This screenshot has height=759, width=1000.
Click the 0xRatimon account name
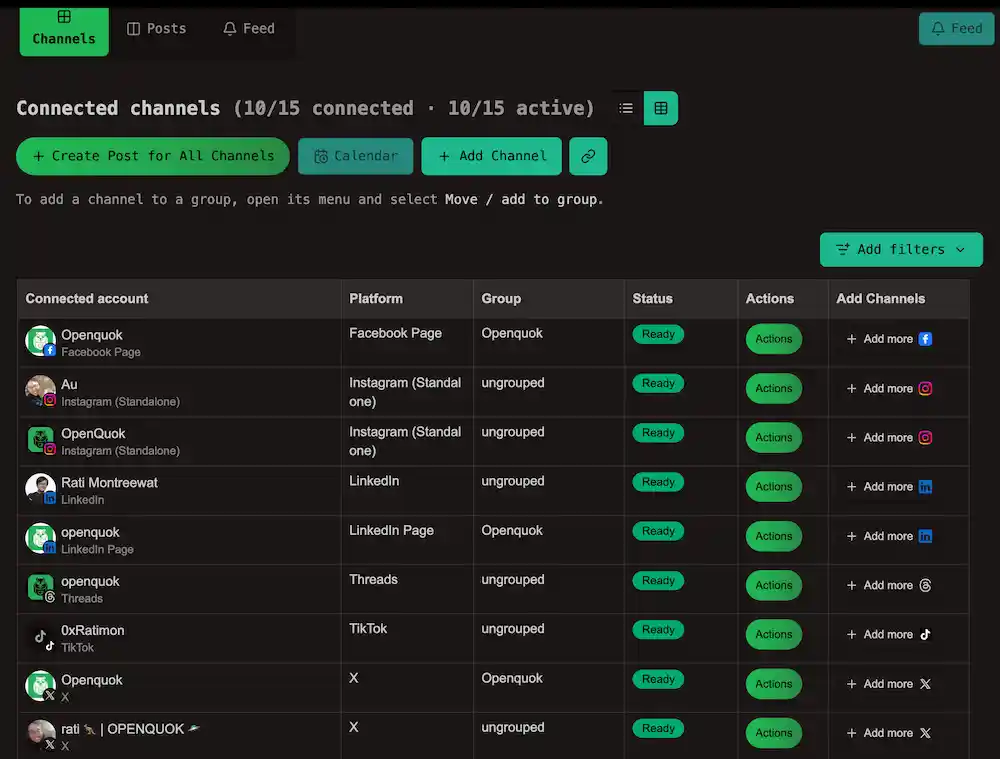pyautogui.click(x=92, y=630)
